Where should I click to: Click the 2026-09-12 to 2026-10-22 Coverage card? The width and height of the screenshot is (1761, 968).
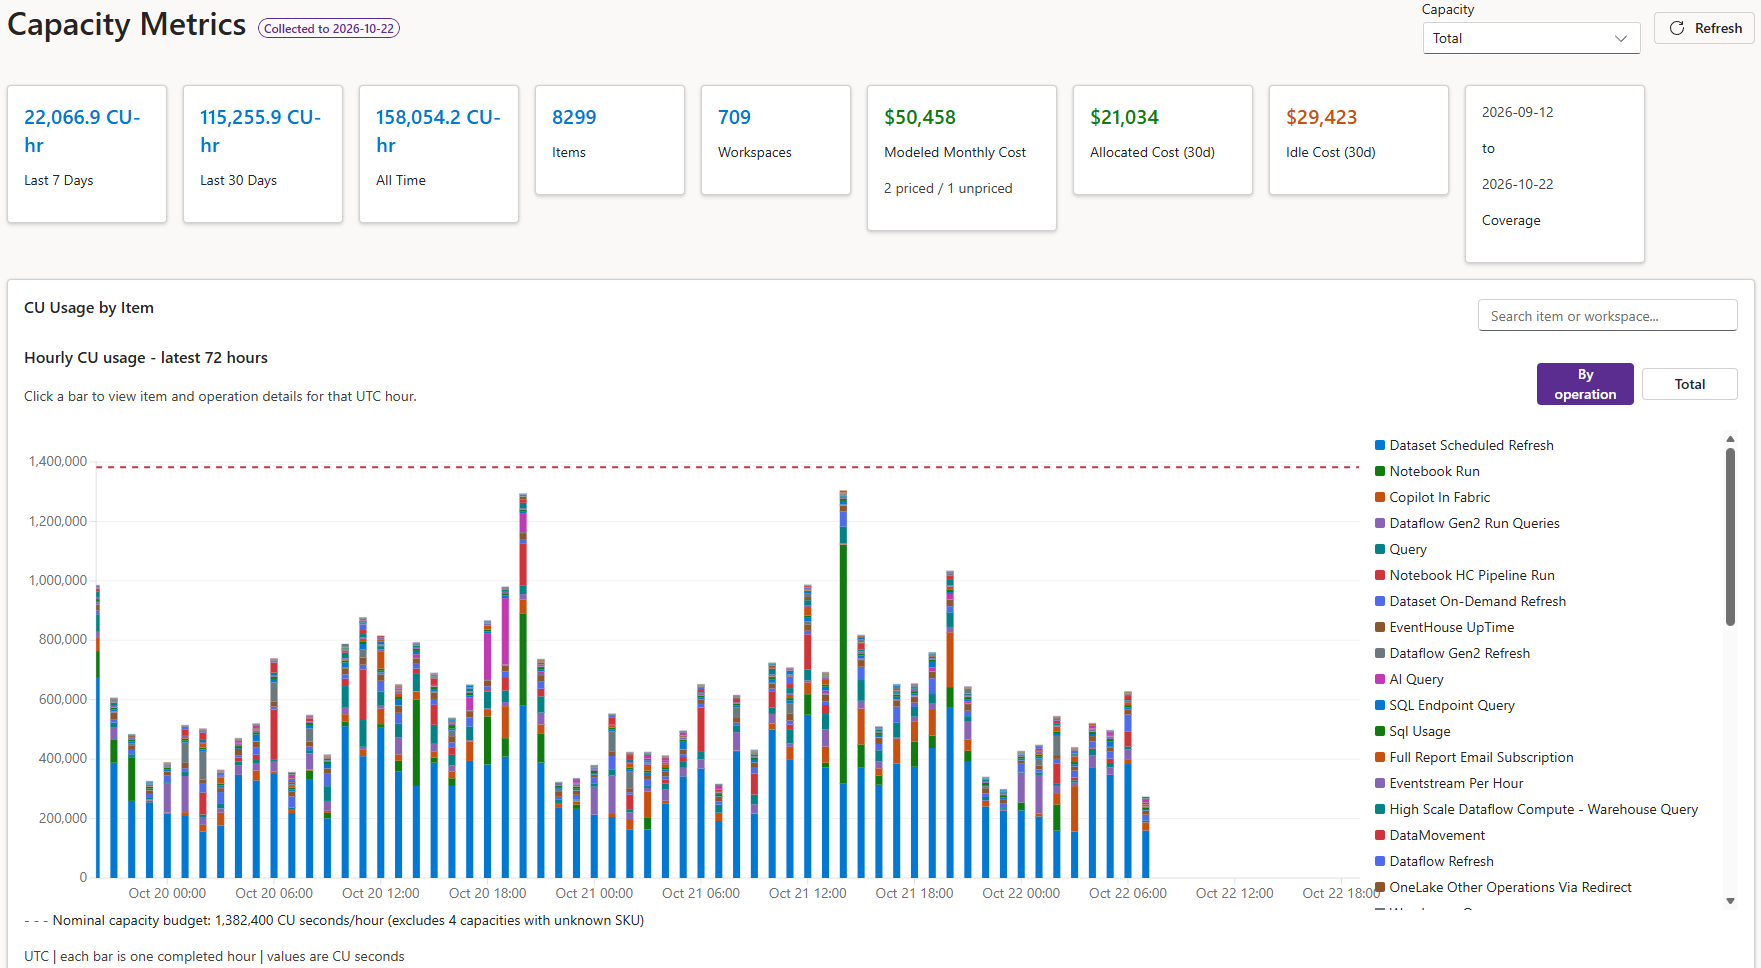click(x=1555, y=174)
